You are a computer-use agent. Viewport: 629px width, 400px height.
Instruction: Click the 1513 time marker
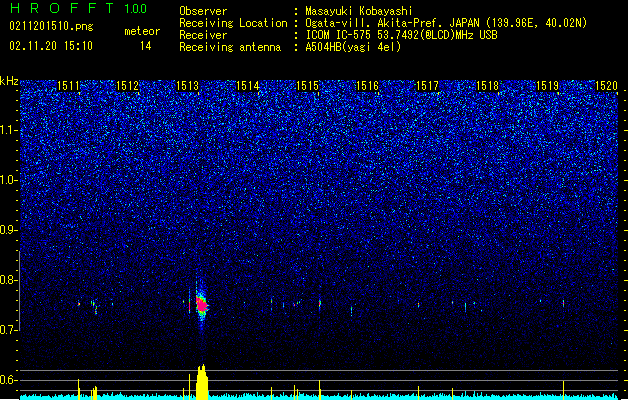[187, 85]
